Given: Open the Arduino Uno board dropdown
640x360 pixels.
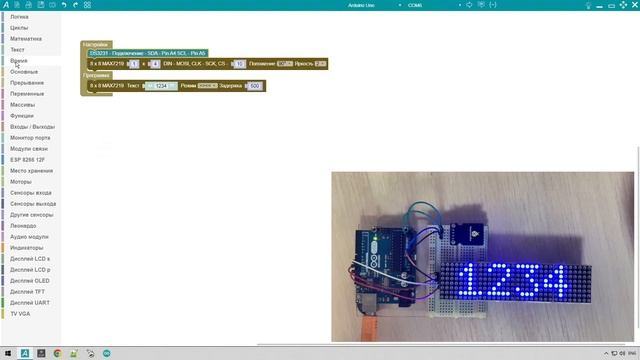Looking at the screenshot, I should tap(373, 5).
